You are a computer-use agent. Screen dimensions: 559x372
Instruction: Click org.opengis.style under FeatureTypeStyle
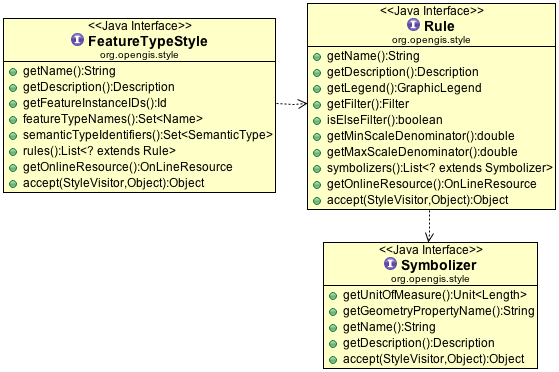[139, 55]
